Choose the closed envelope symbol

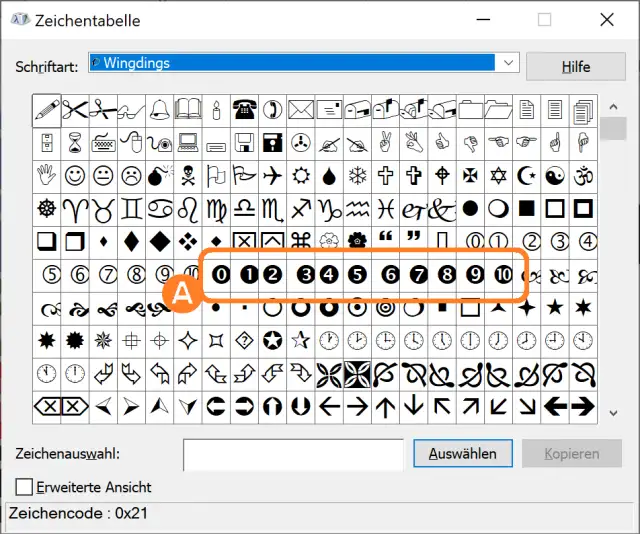point(301,110)
